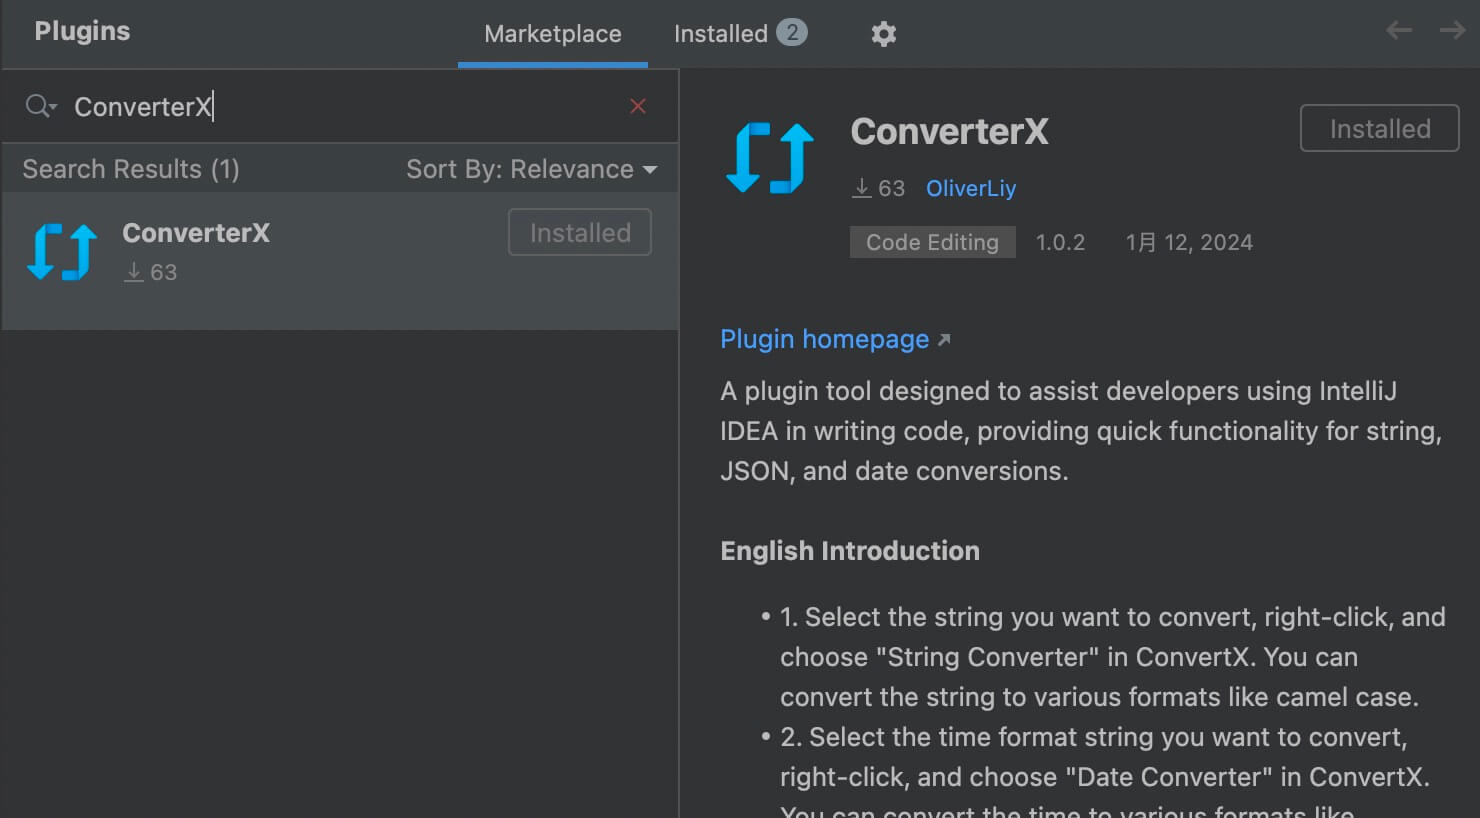The image size is (1480, 818).
Task: Click inside the plugin search field
Action: pos(300,106)
